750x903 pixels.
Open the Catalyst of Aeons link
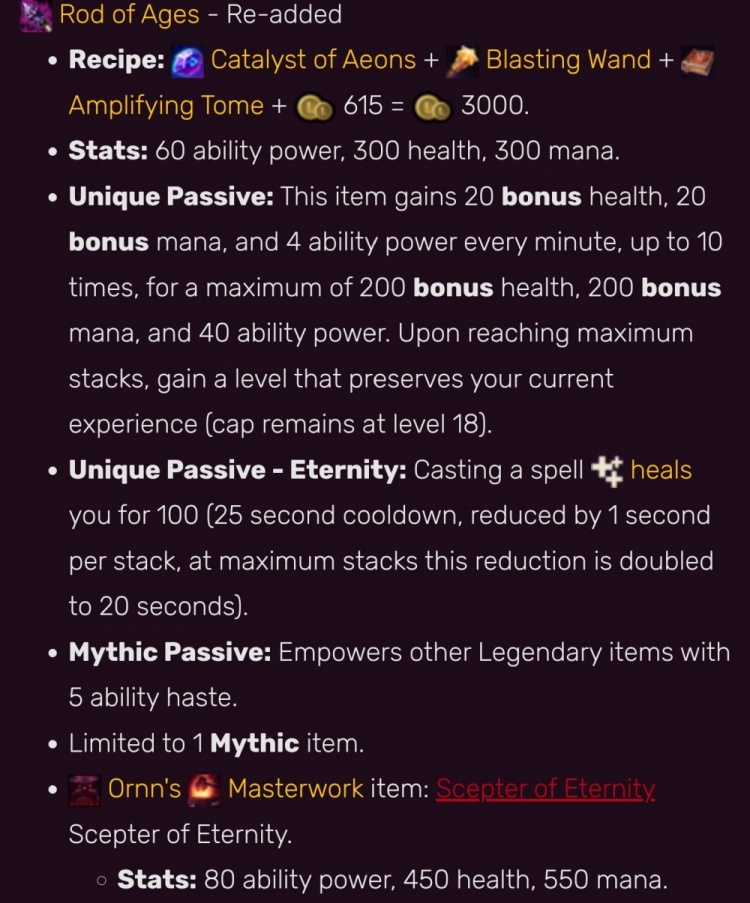pos(313,60)
